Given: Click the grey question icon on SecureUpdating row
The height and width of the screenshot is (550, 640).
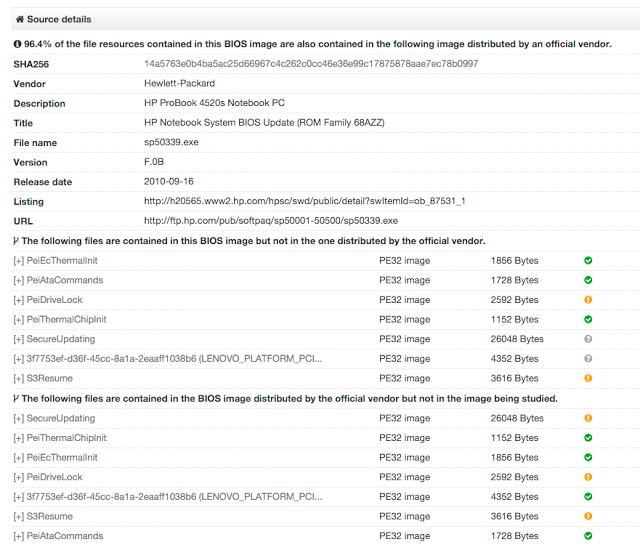Looking at the screenshot, I should (588, 339).
